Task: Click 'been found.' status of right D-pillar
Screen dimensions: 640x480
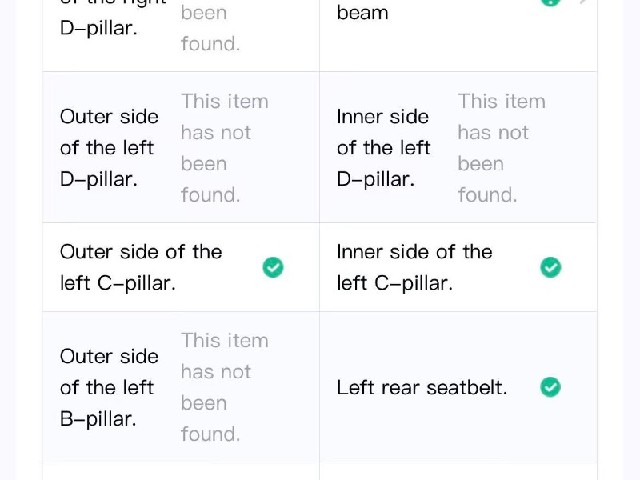Action: click(210, 28)
